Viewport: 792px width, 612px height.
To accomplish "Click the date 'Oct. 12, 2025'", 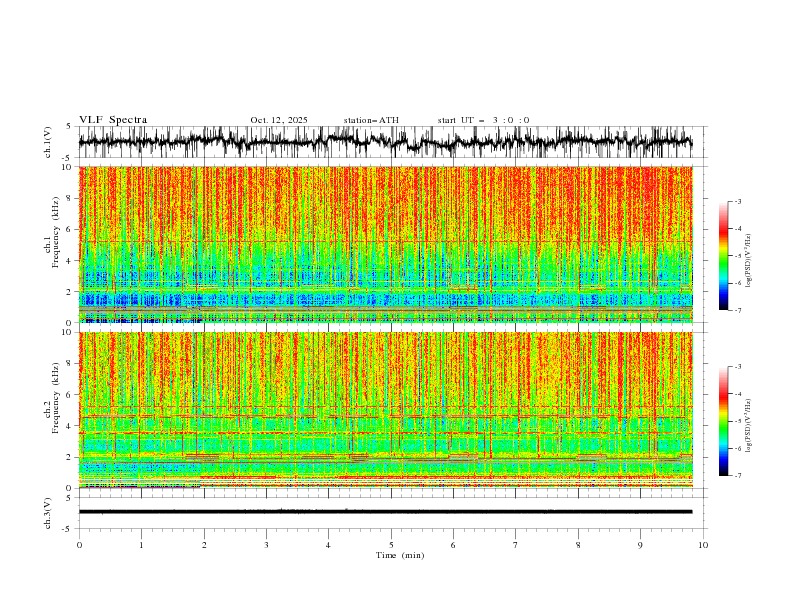I will tap(279, 120).
